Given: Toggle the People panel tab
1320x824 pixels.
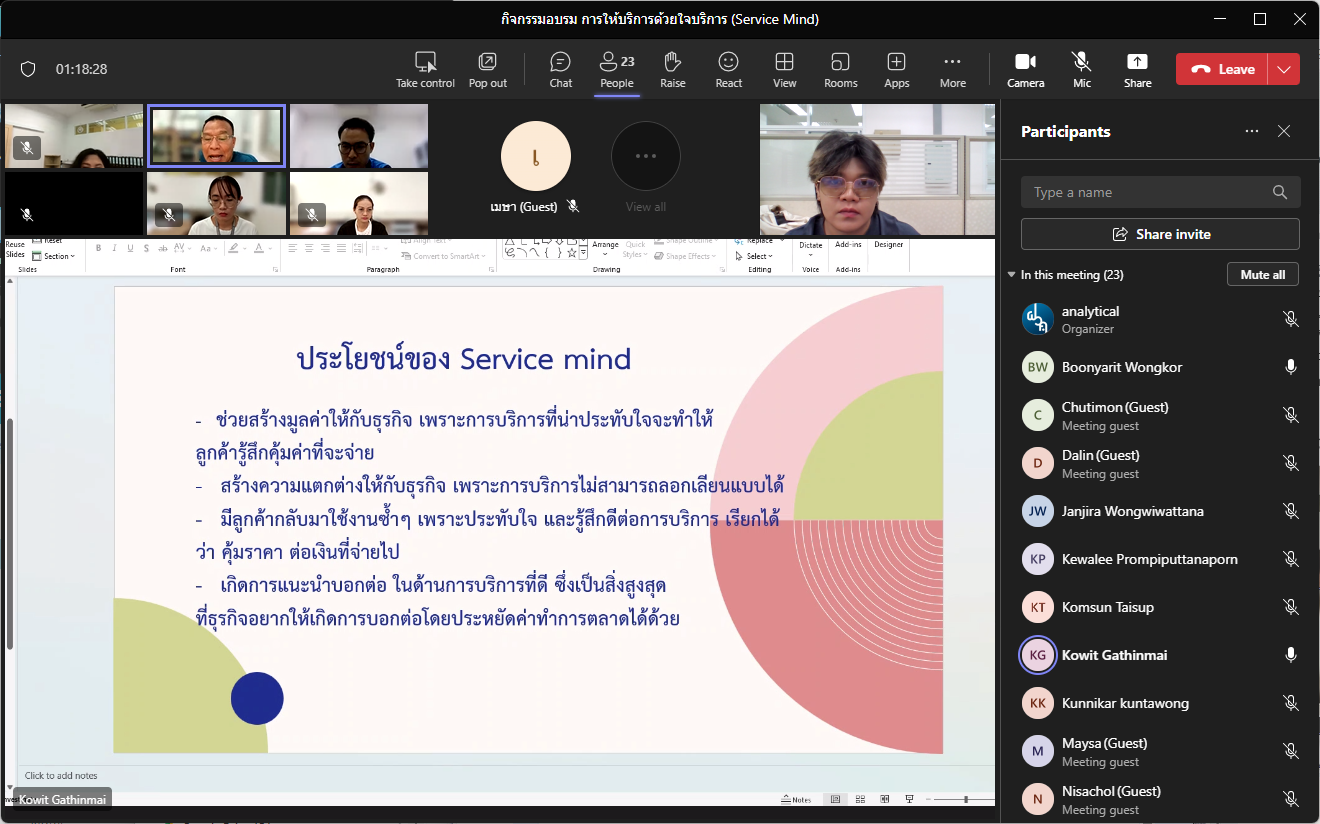Looking at the screenshot, I should pyautogui.click(x=617, y=69).
